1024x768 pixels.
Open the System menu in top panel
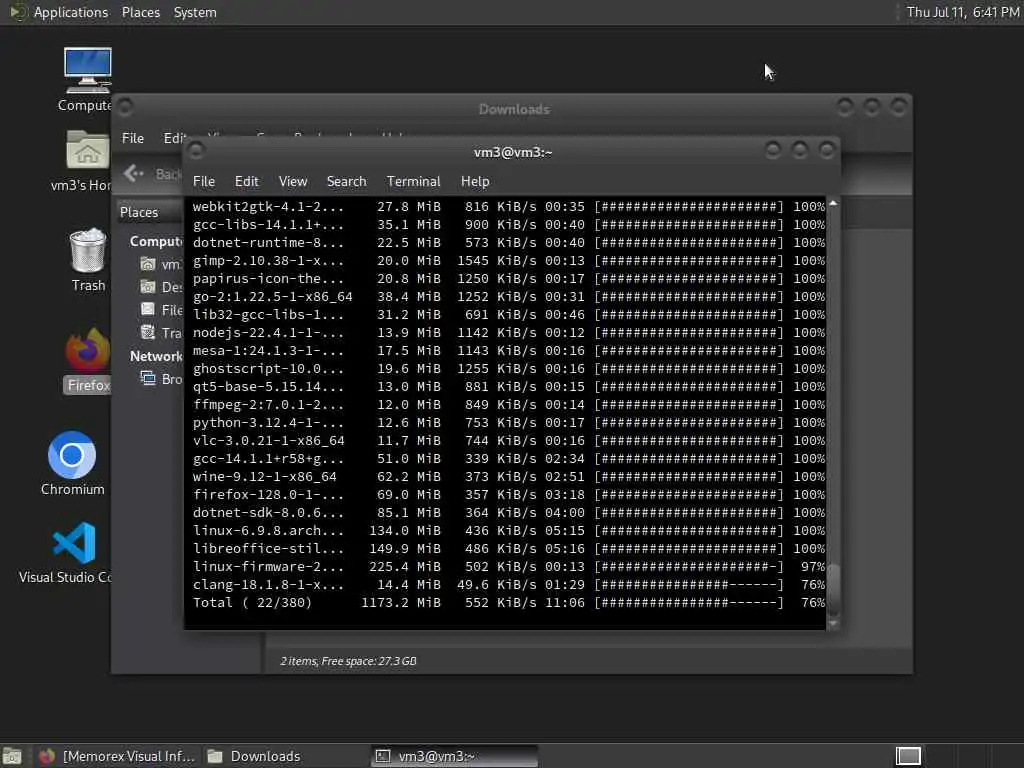[195, 12]
